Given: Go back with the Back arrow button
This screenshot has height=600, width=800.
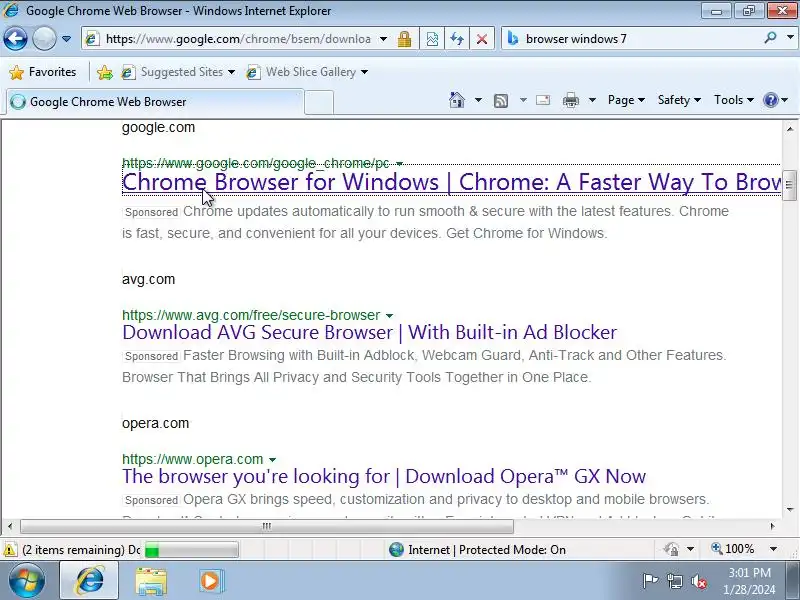Looking at the screenshot, I should (15, 38).
